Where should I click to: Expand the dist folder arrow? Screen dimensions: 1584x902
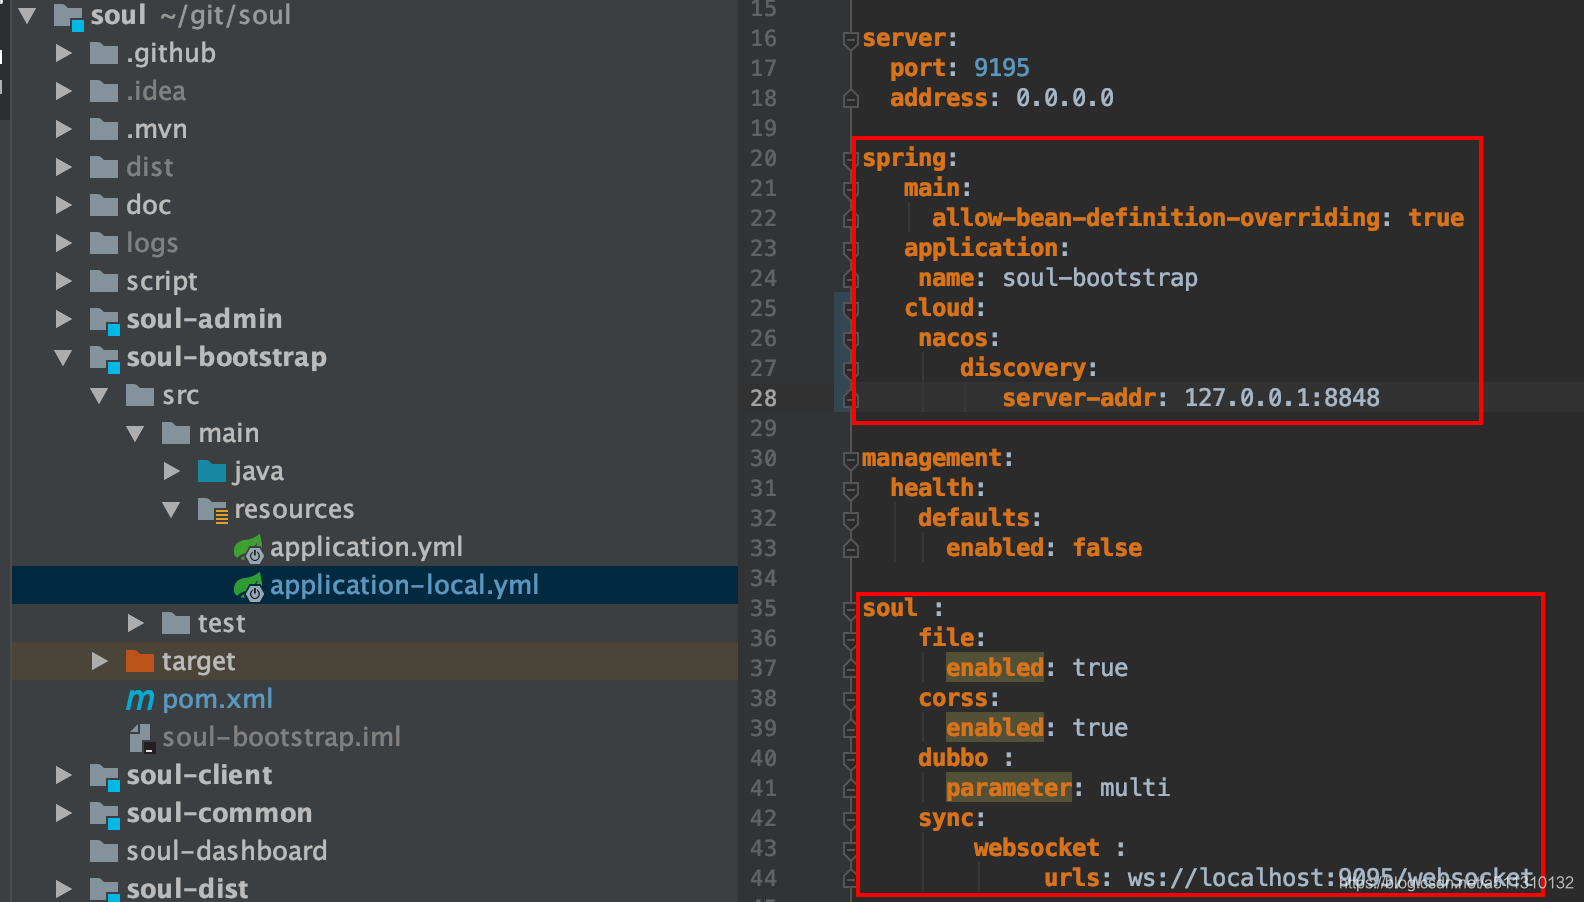click(64, 167)
